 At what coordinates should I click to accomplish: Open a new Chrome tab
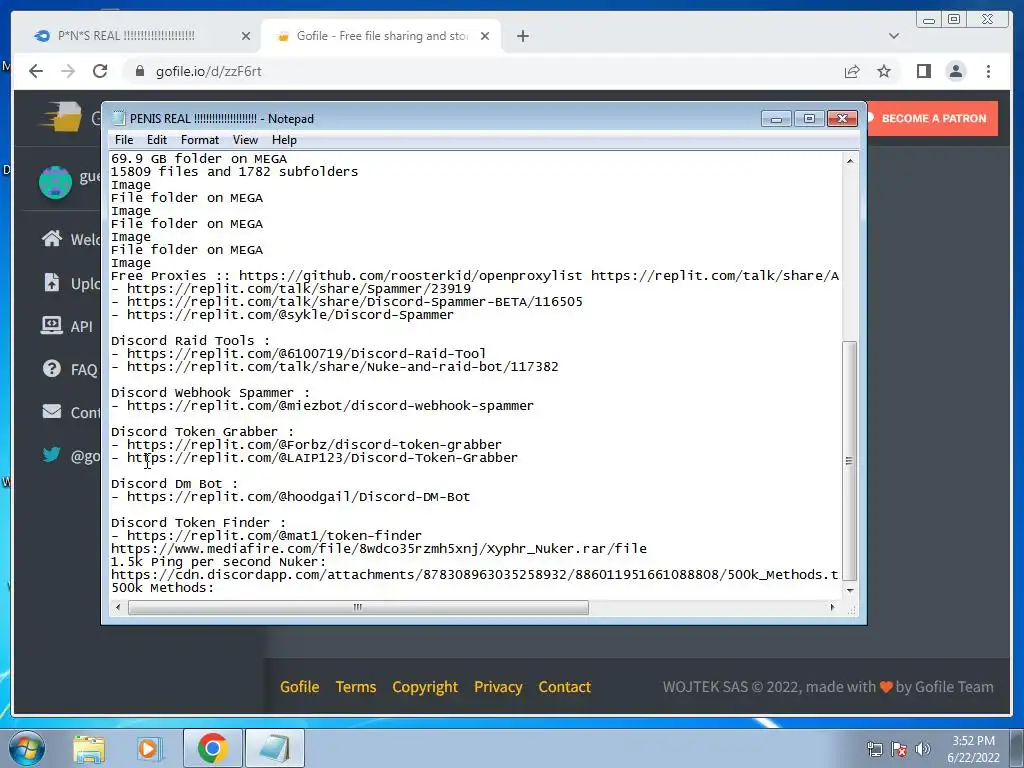(522, 36)
